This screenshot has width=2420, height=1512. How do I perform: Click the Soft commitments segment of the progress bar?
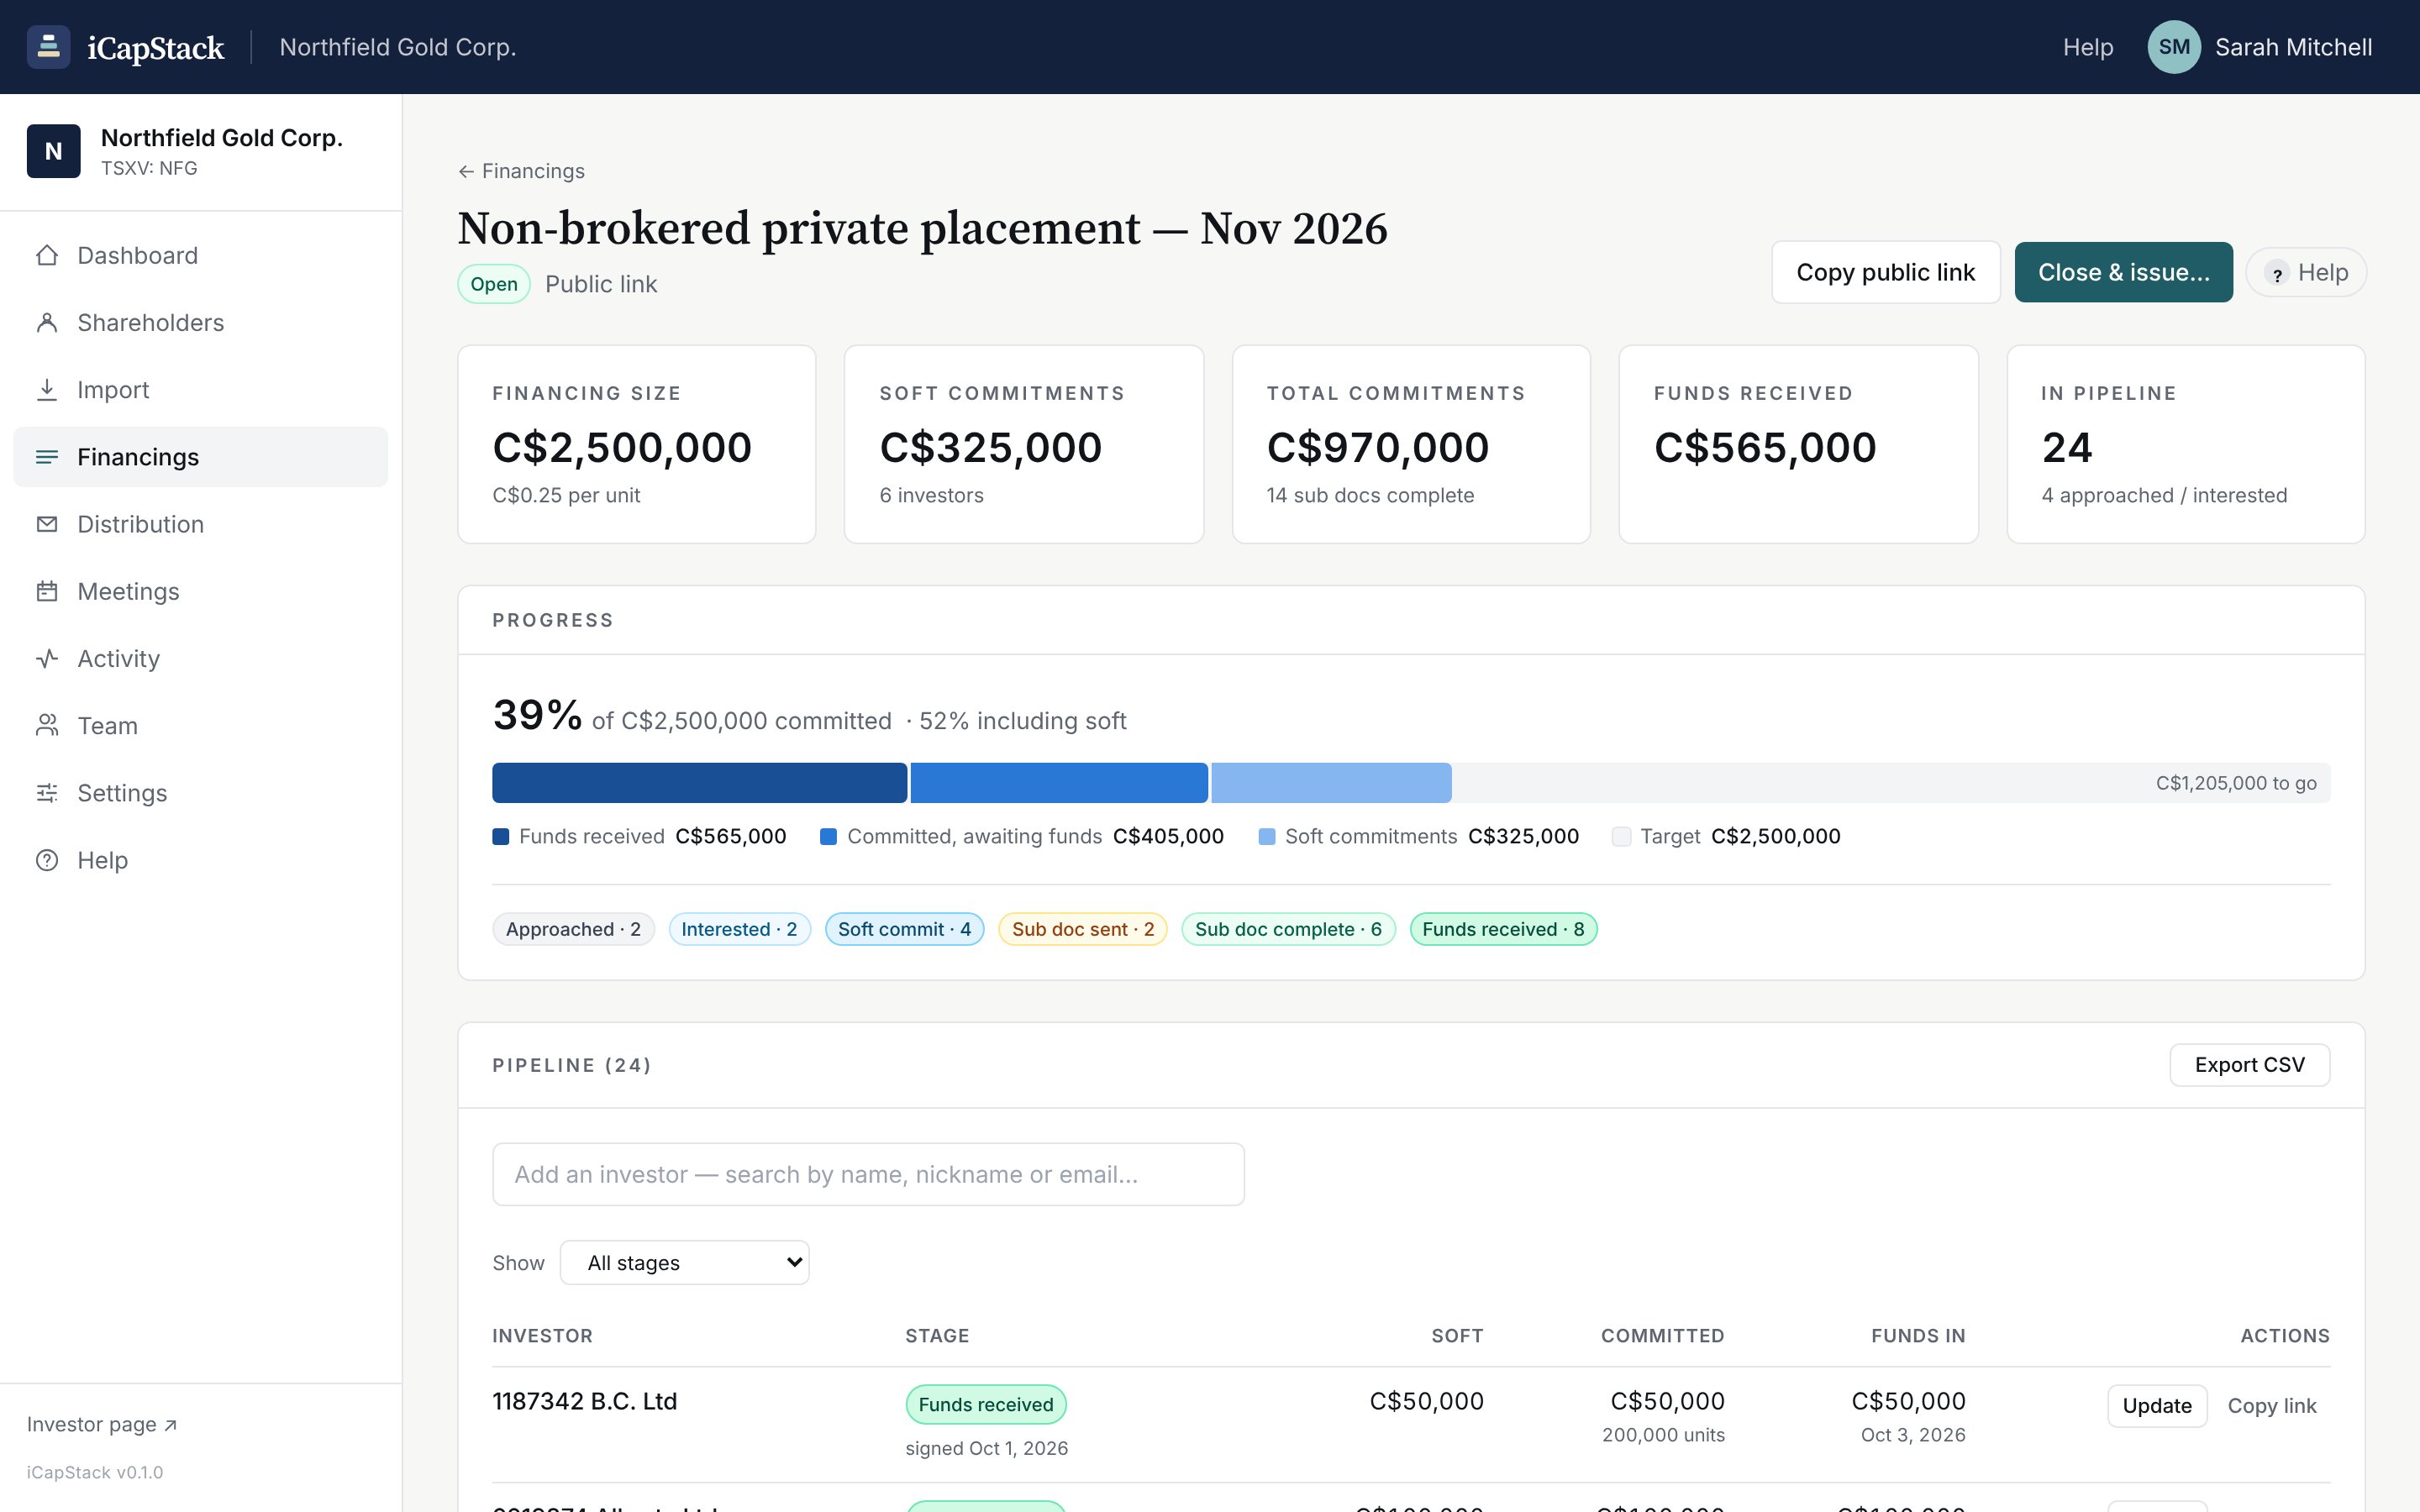(x=1331, y=783)
